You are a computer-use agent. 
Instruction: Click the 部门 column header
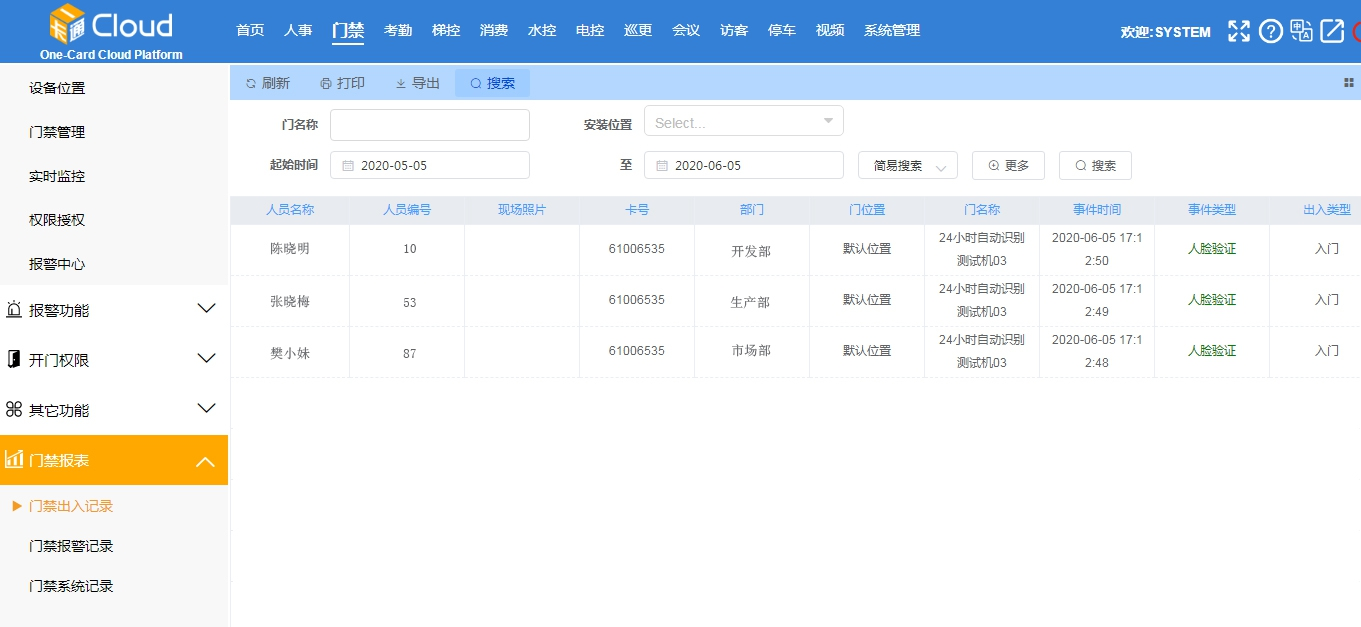[752, 210]
